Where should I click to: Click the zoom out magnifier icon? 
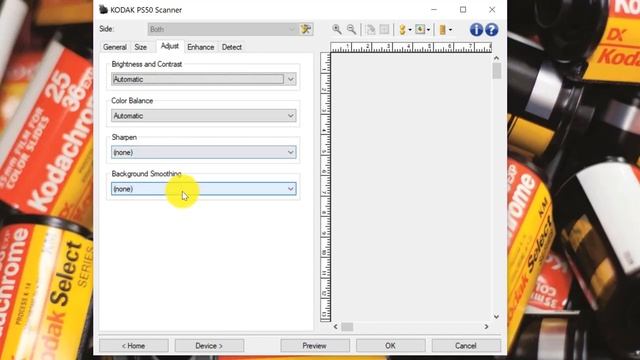tap(351, 29)
